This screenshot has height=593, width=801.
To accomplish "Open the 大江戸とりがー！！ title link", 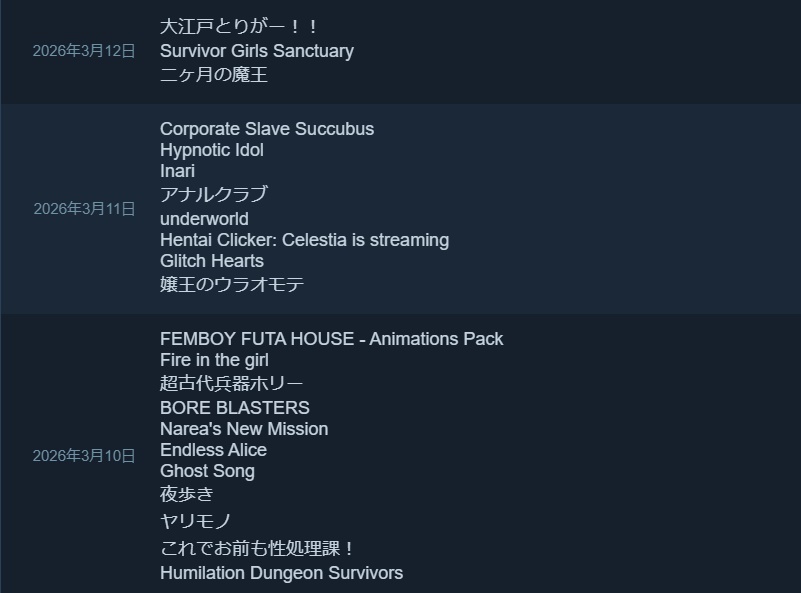I will tap(239, 27).
